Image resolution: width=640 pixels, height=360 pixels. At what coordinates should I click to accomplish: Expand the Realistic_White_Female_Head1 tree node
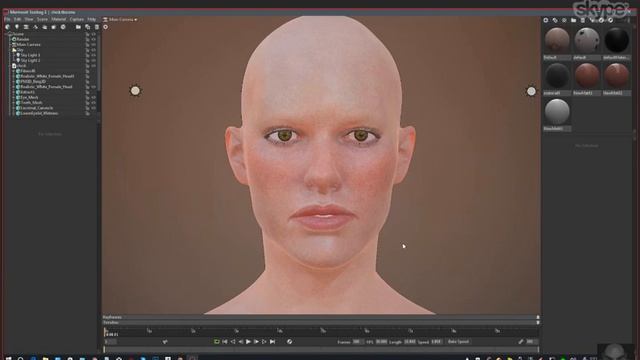pyautogui.click(x=13, y=76)
